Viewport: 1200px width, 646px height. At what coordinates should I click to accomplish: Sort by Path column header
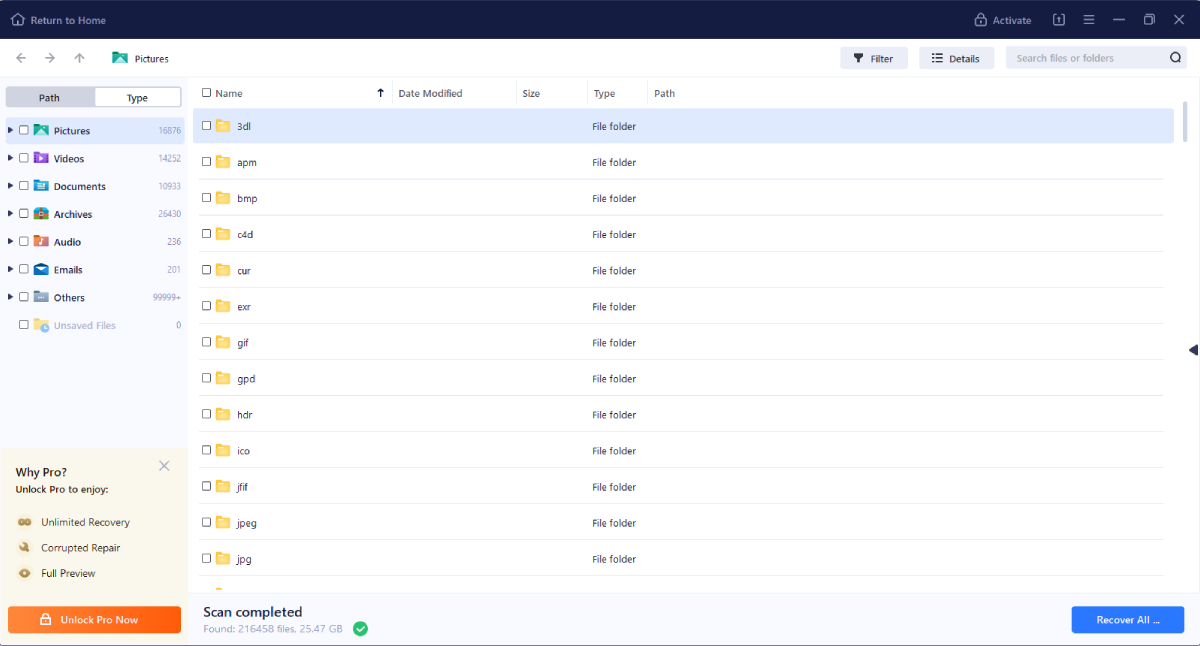(664, 93)
